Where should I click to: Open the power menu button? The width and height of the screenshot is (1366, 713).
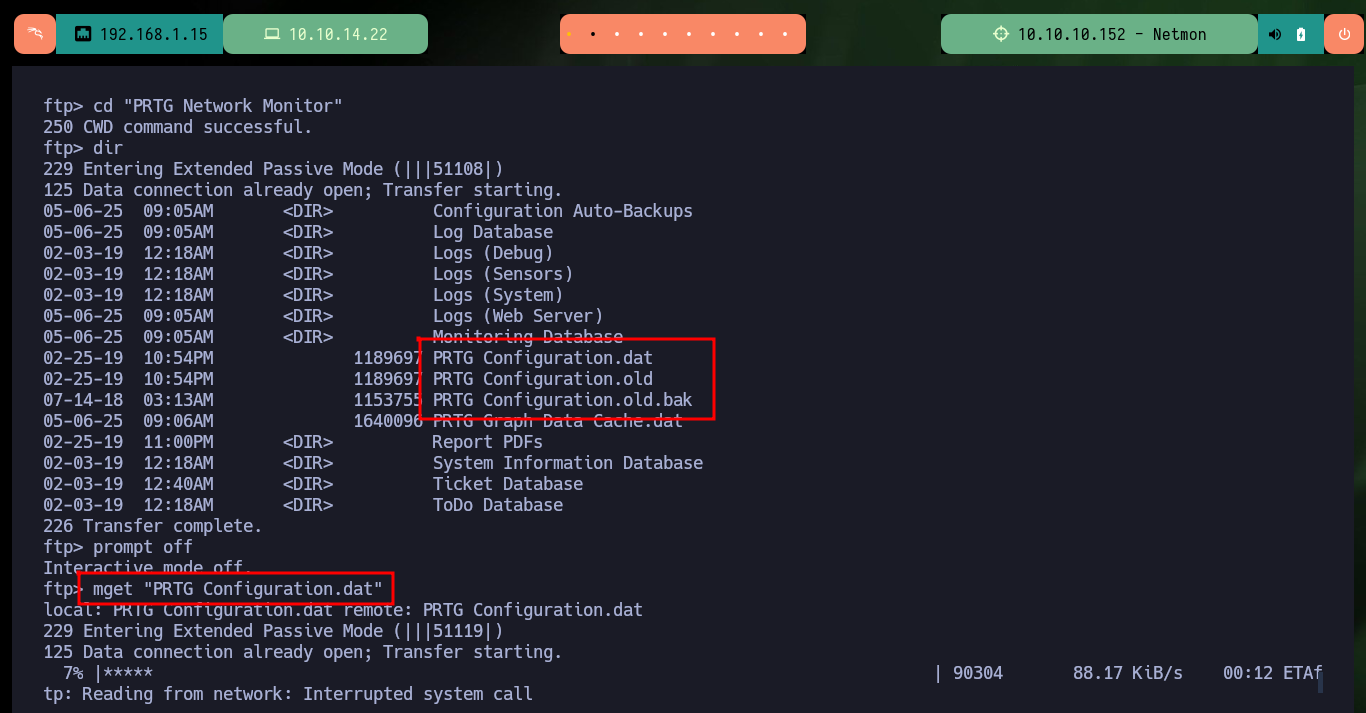pyautogui.click(x=1343, y=34)
